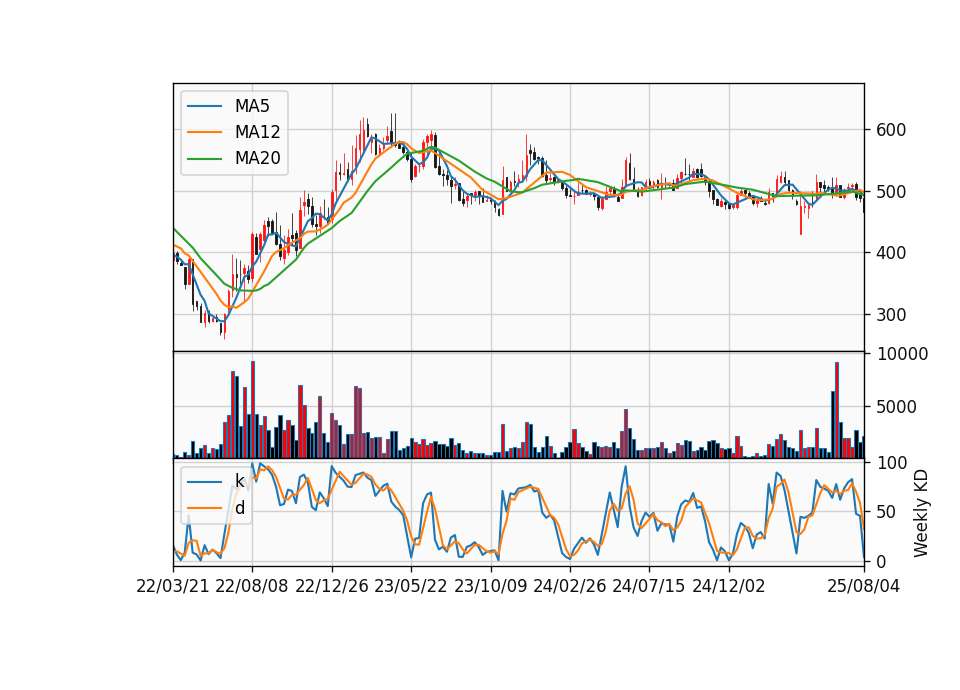
Task: Click the 500 price axis tick
Action: (891, 192)
